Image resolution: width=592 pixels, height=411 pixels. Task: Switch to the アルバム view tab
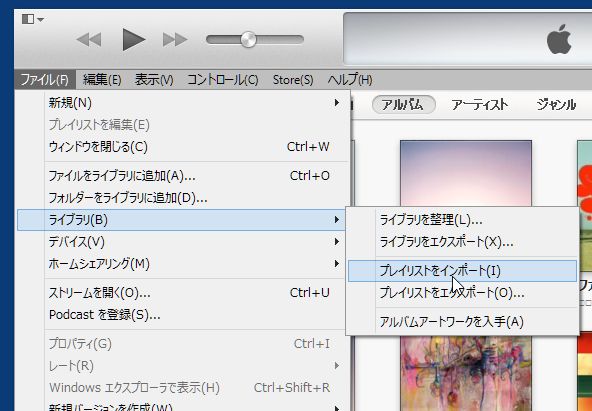click(403, 105)
